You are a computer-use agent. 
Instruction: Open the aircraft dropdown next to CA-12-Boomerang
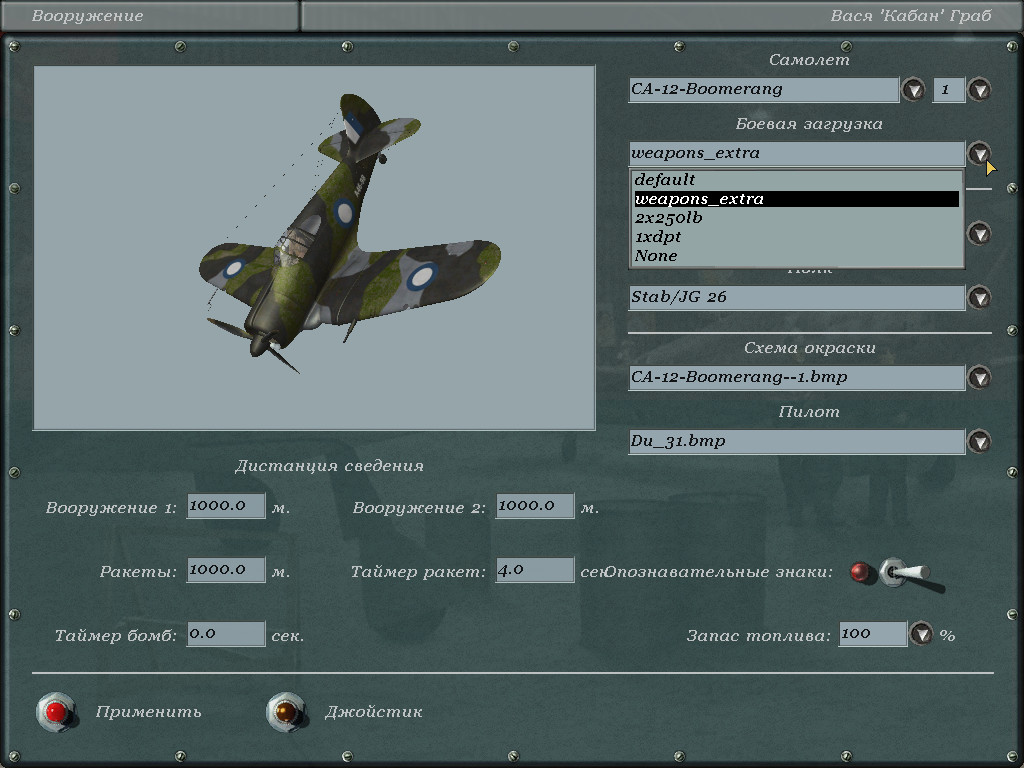tap(913, 89)
